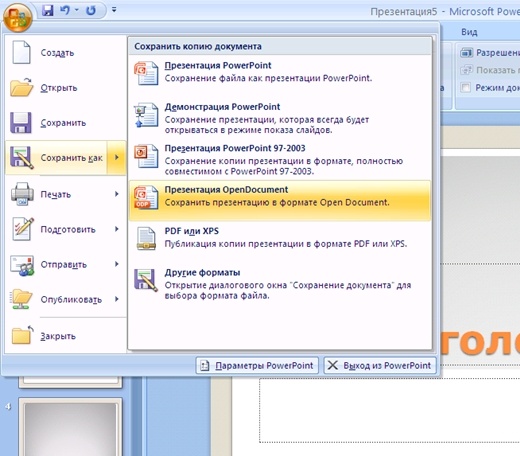Choose Открыть in the Office menu
Image resolution: width=520 pixels, height=456 pixels.
pos(66,88)
